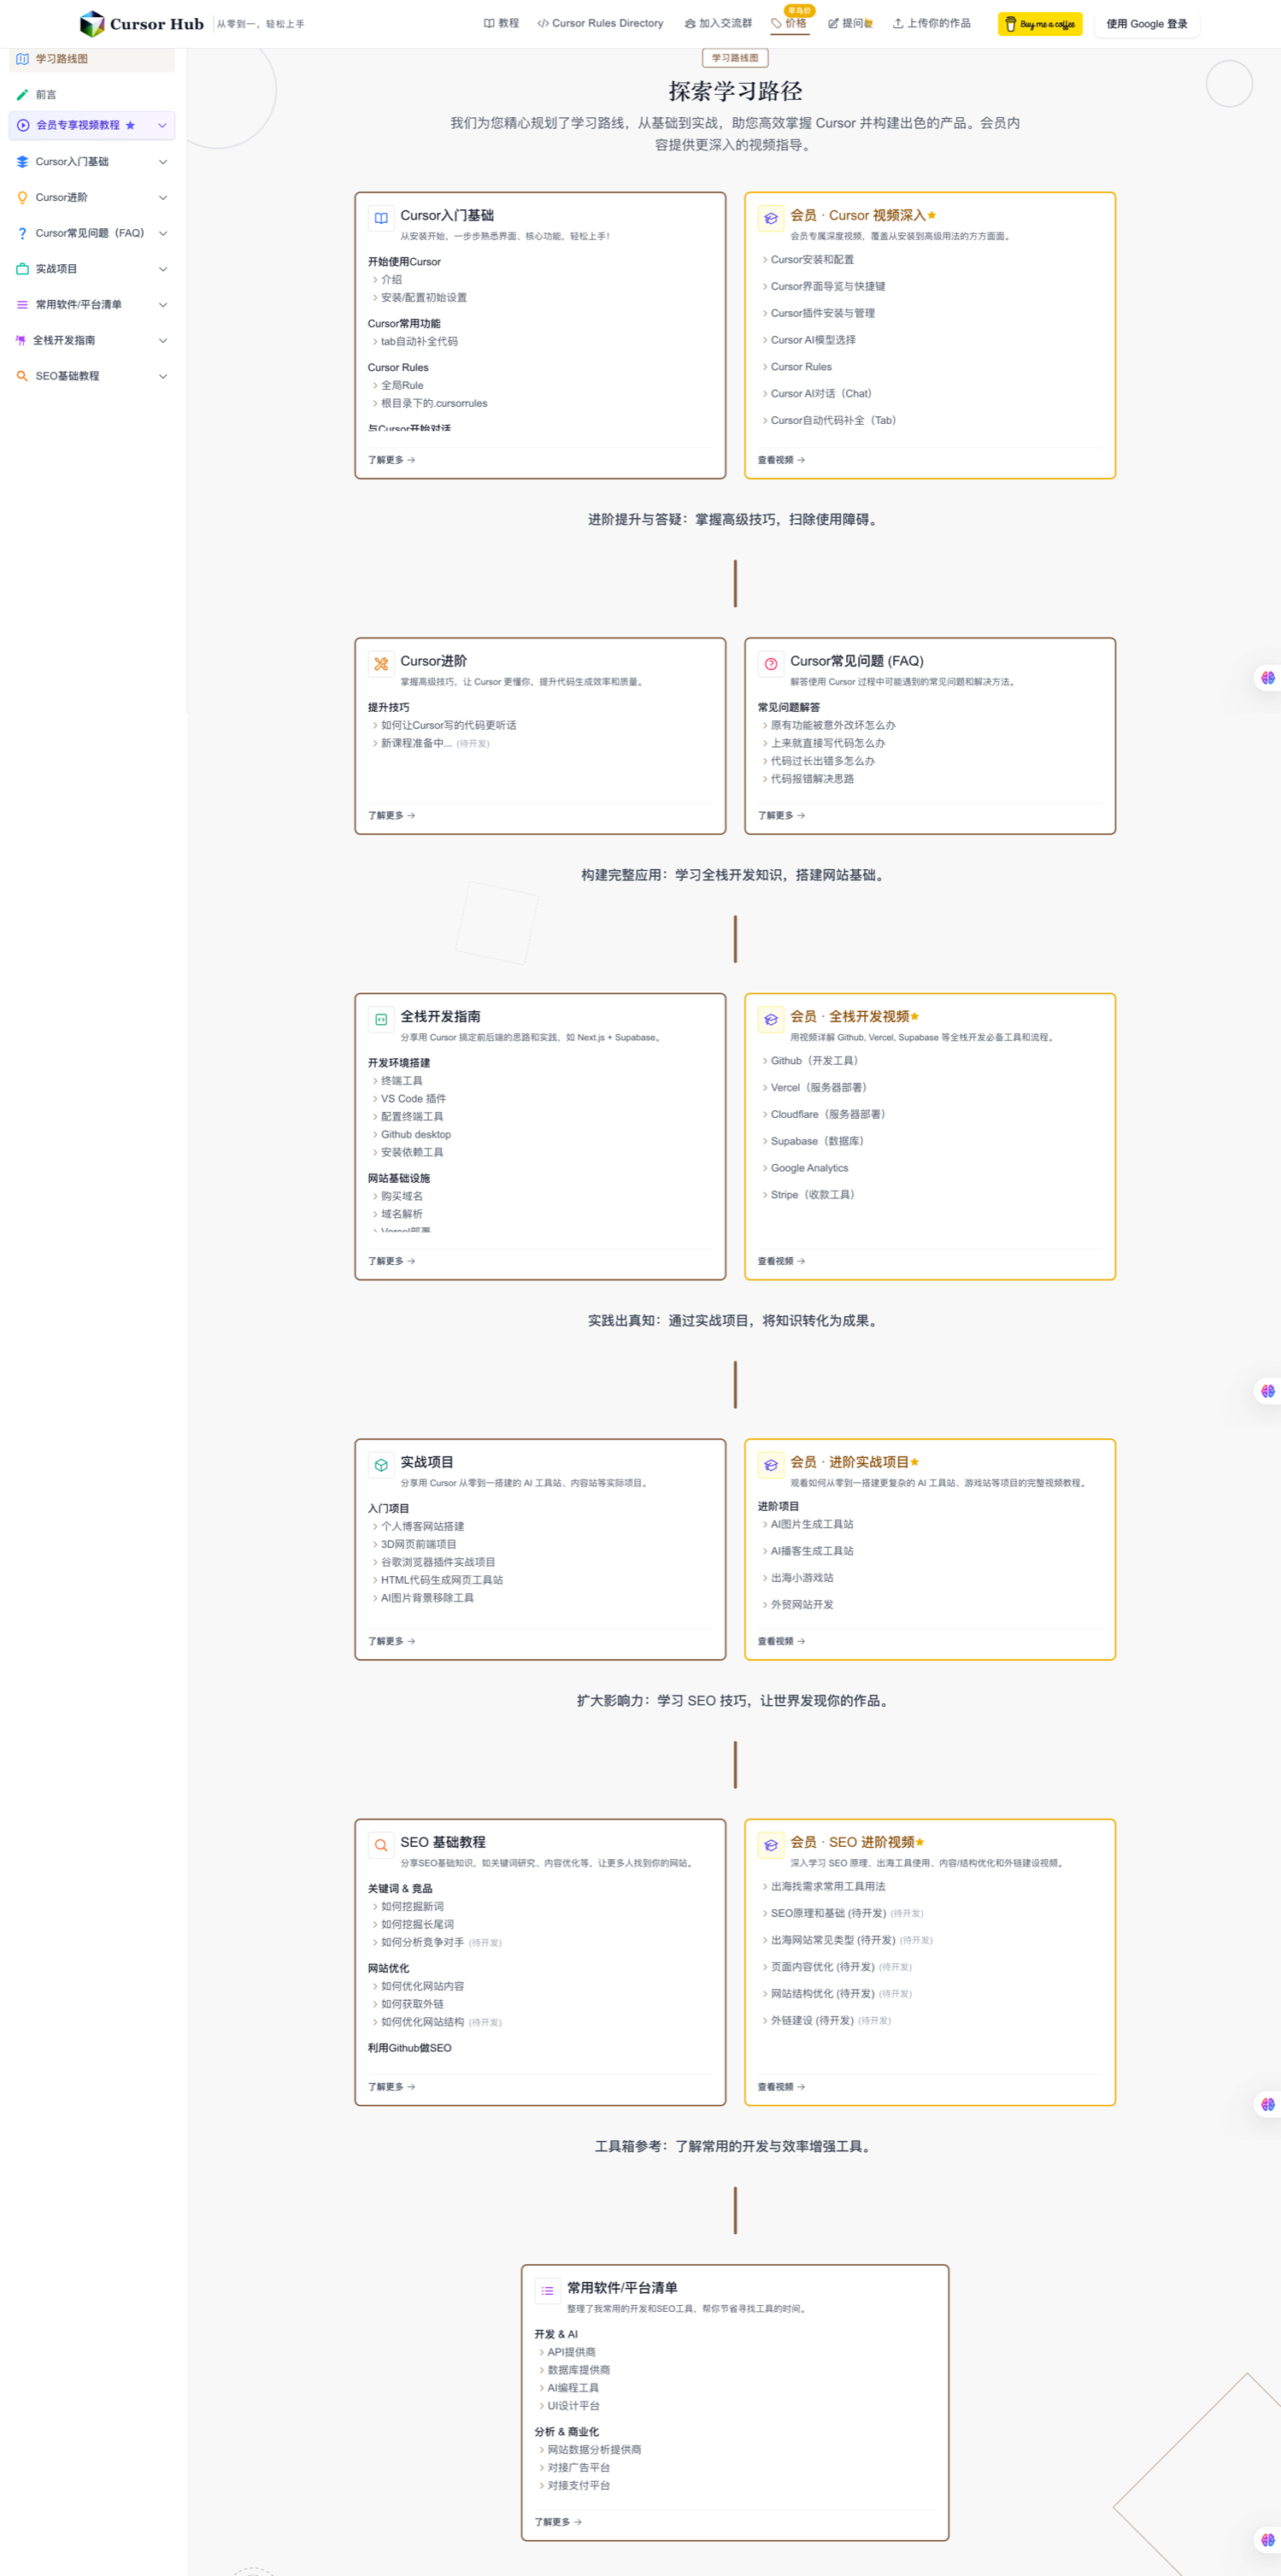Click 查看视频 on the 会员 · 全栈开发视频 card

[781, 1261]
